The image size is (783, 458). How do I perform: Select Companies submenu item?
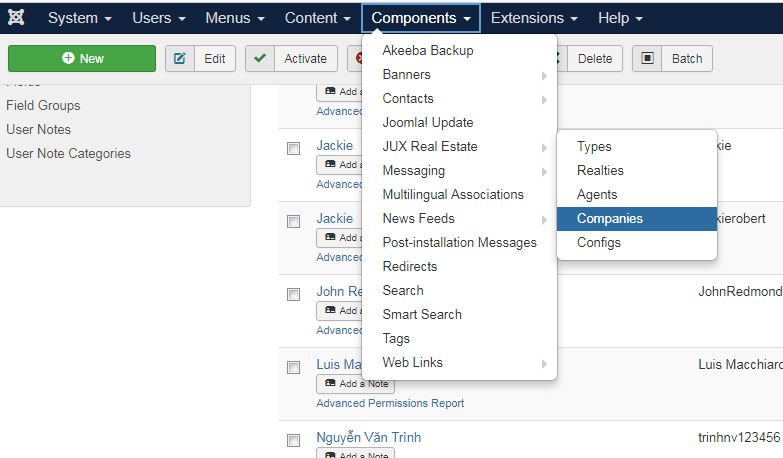[637, 219]
